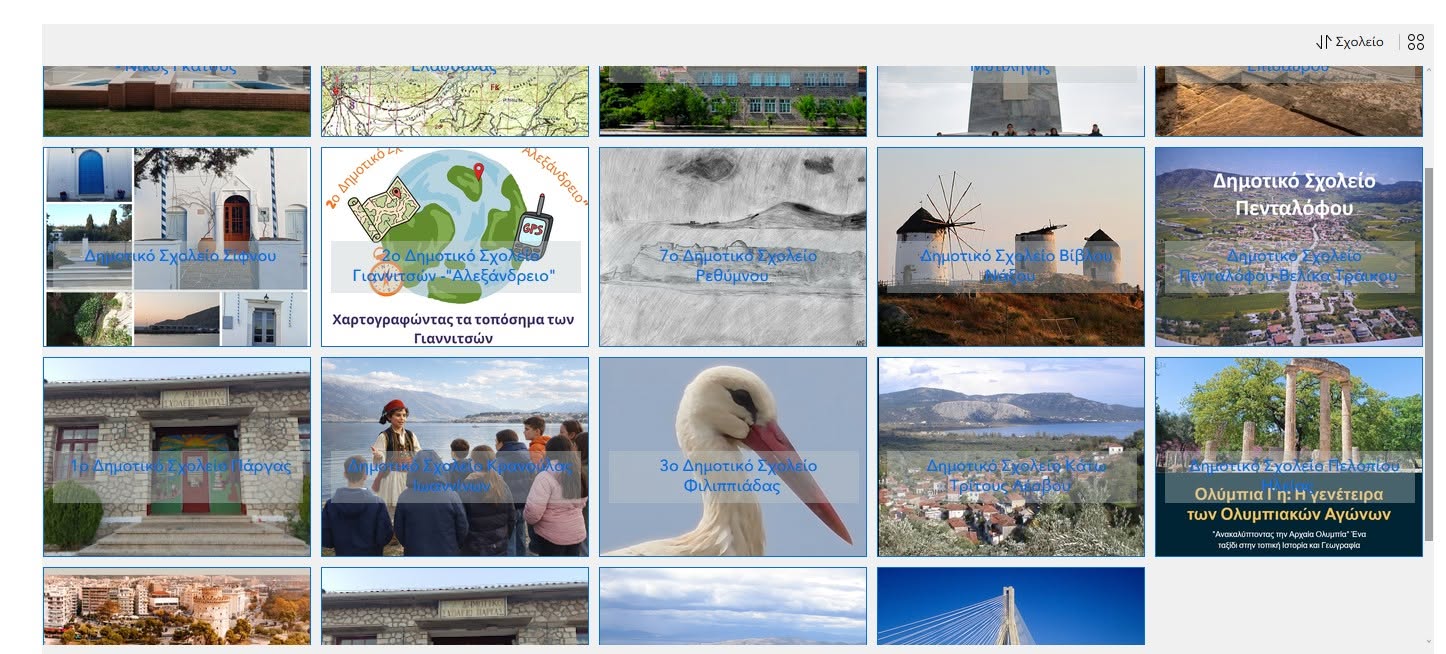Open the school building with trees thumbnail
Viewport: 1446px width, 654px height.
point(733,101)
